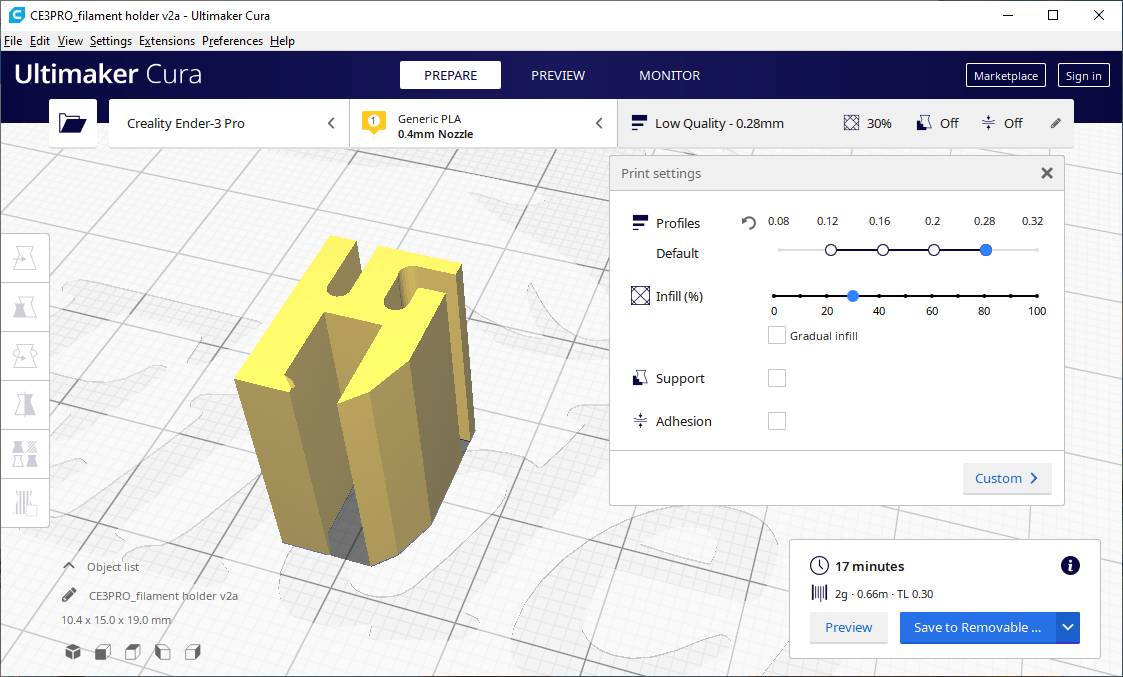
Task: Open the View menu
Action: [70, 41]
